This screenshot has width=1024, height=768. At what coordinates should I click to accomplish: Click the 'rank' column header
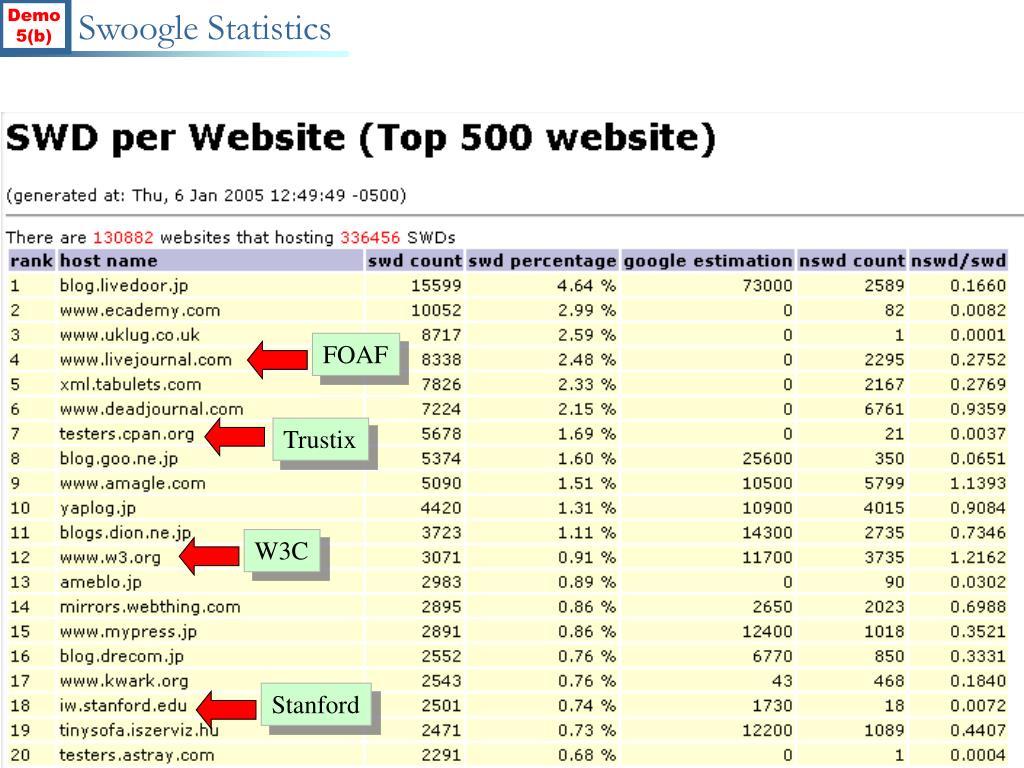point(31,261)
